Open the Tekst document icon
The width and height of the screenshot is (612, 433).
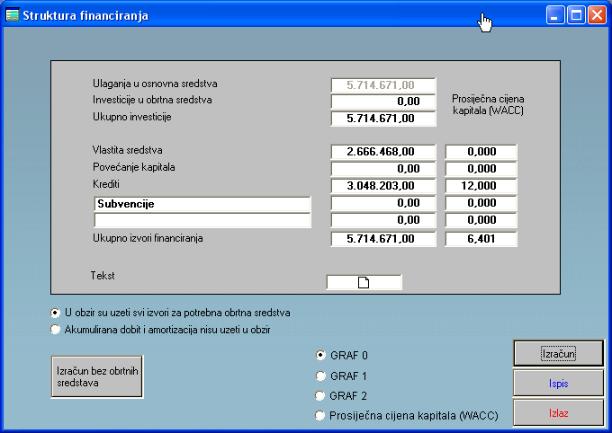[363, 282]
